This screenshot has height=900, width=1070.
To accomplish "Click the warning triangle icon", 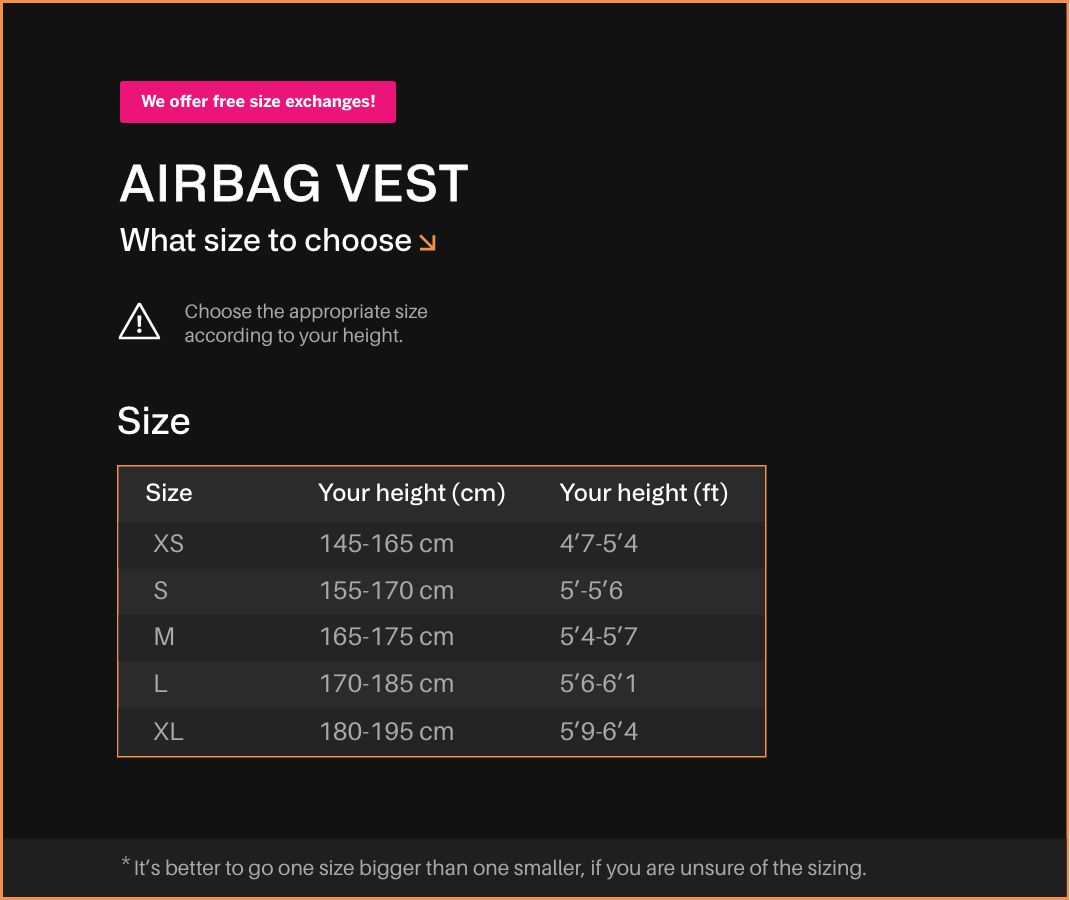I will click(139, 322).
